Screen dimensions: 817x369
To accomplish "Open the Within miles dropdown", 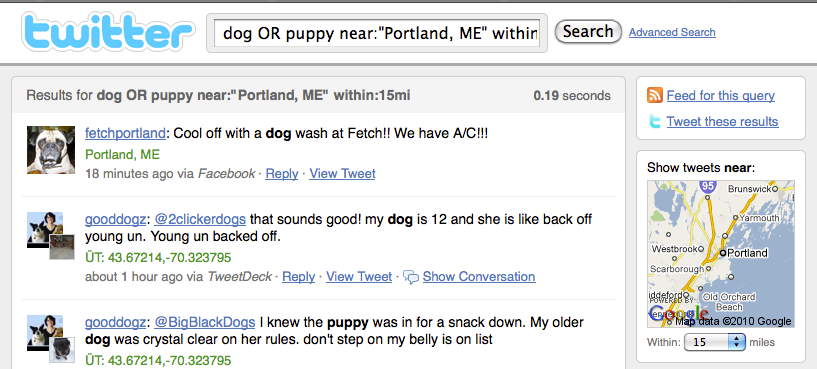I will [x=714, y=342].
